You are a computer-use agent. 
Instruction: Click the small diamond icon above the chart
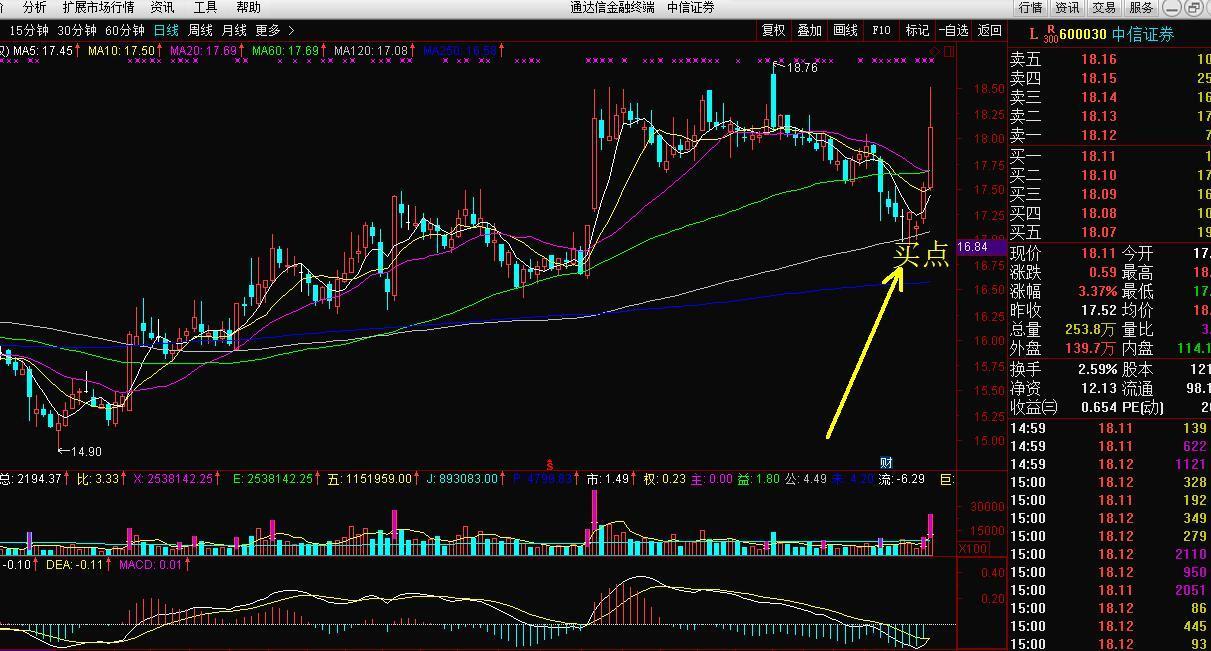click(x=934, y=50)
